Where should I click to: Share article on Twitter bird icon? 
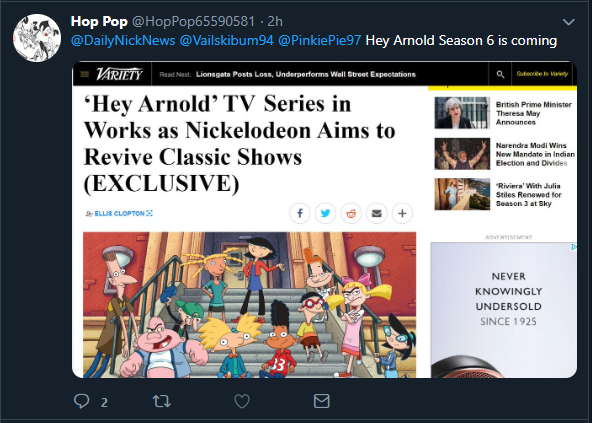click(x=325, y=213)
